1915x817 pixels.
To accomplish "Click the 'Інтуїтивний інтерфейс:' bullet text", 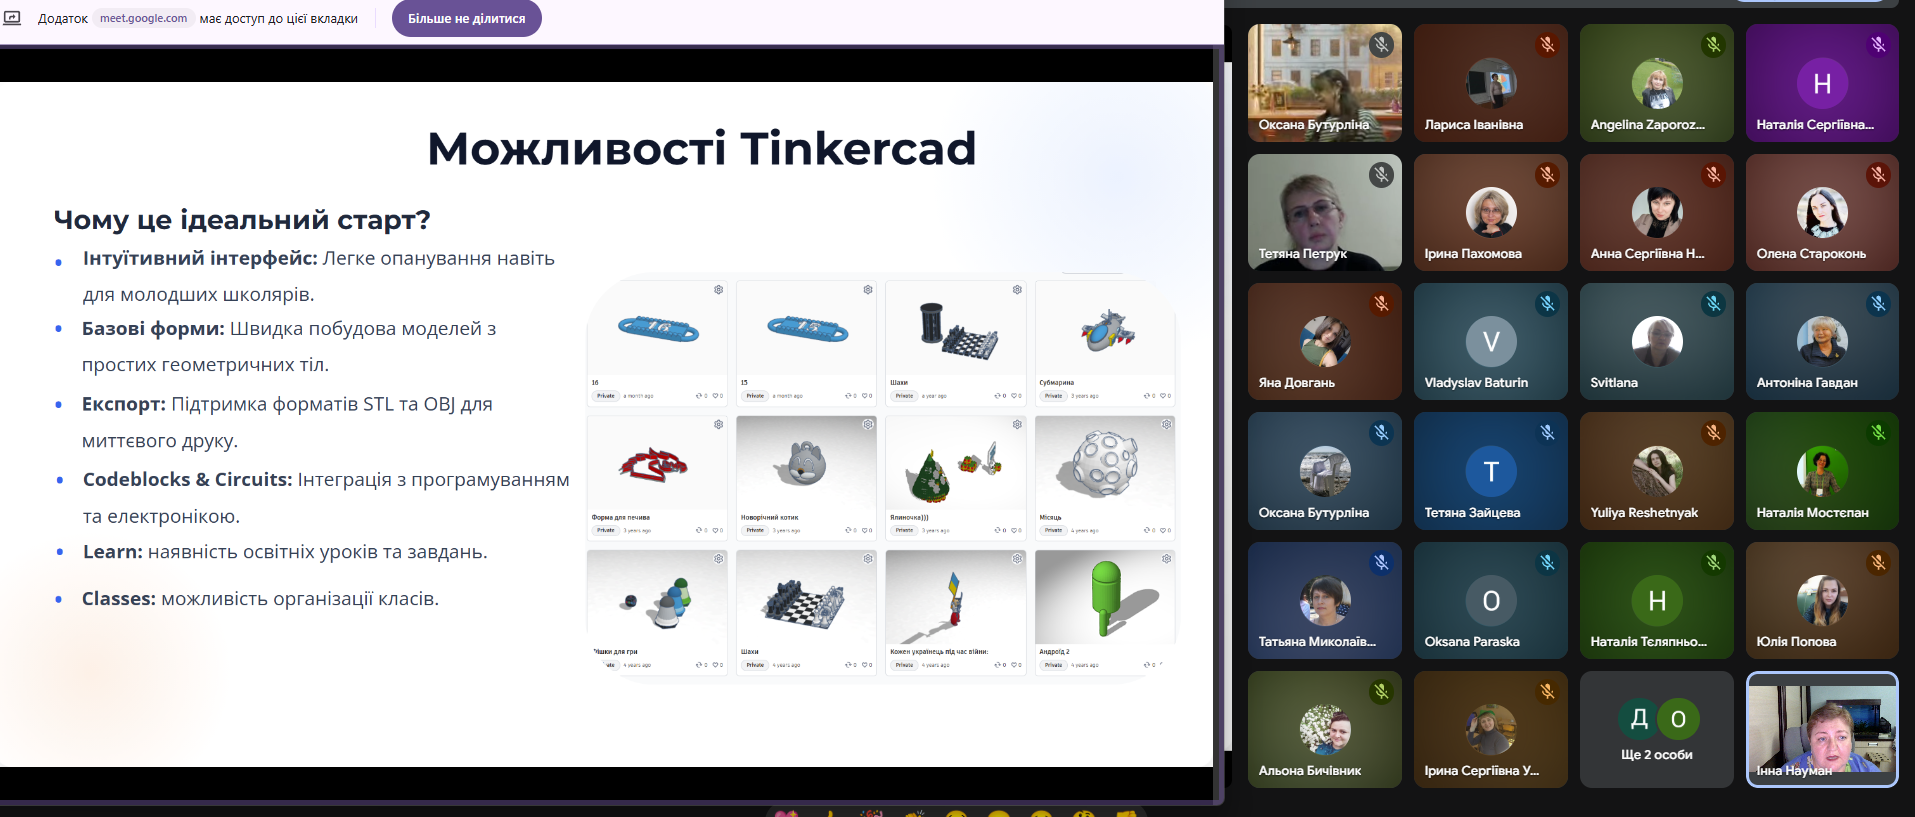I will click(200, 259).
